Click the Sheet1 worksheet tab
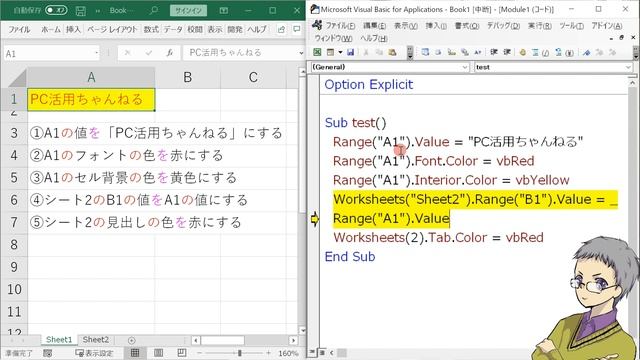Screen dimensions: 640x360 click(59, 340)
